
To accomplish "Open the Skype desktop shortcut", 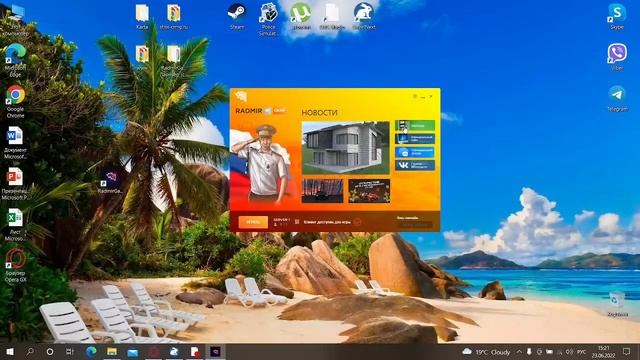I will (x=617, y=16).
